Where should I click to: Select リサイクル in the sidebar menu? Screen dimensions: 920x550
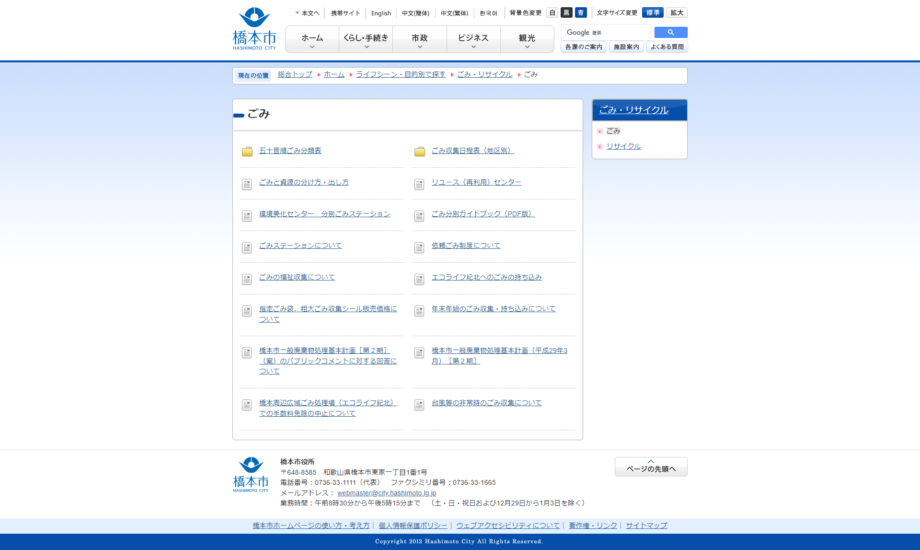coord(623,146)
